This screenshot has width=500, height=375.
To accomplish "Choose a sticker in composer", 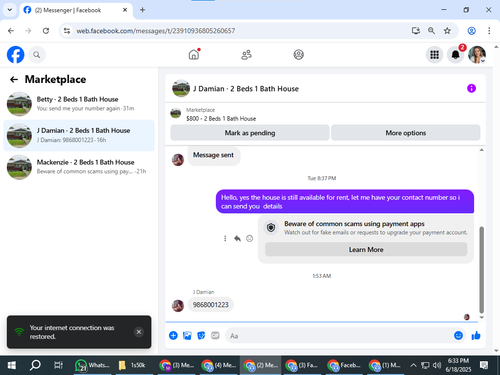I will click(x=201, y=335).
